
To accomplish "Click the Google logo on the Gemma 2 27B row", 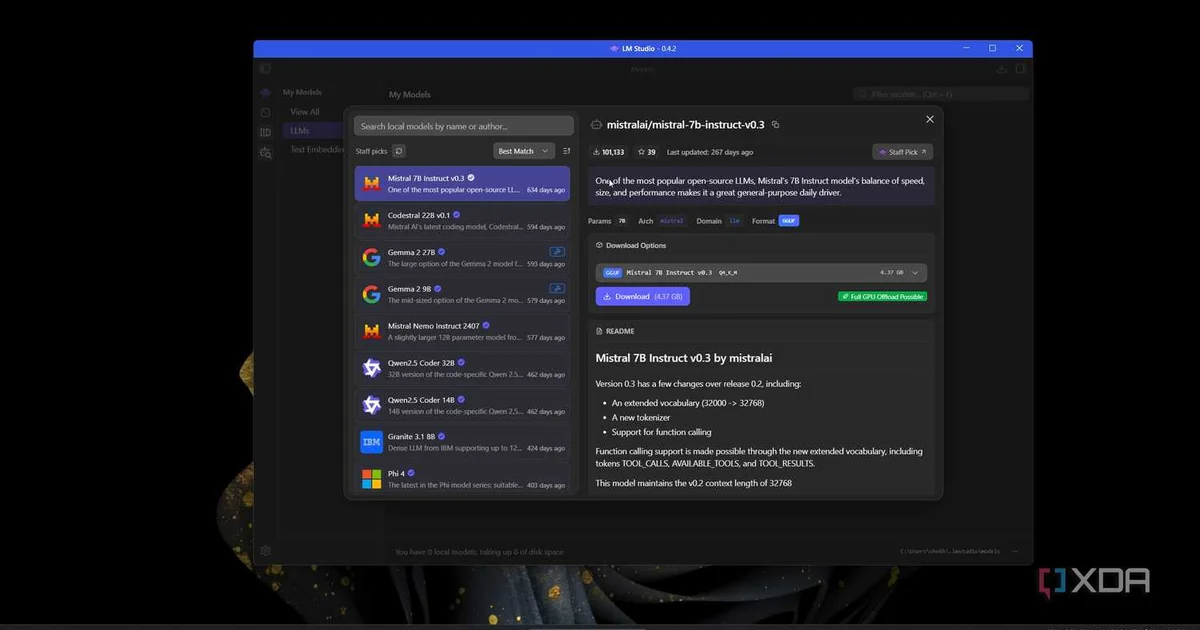I will coord(372,257).
